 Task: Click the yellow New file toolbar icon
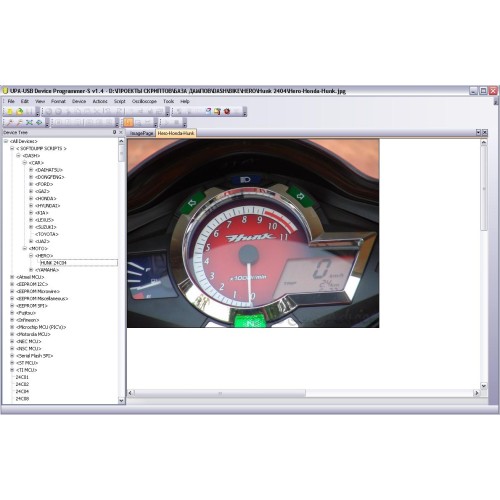[10, 111]
